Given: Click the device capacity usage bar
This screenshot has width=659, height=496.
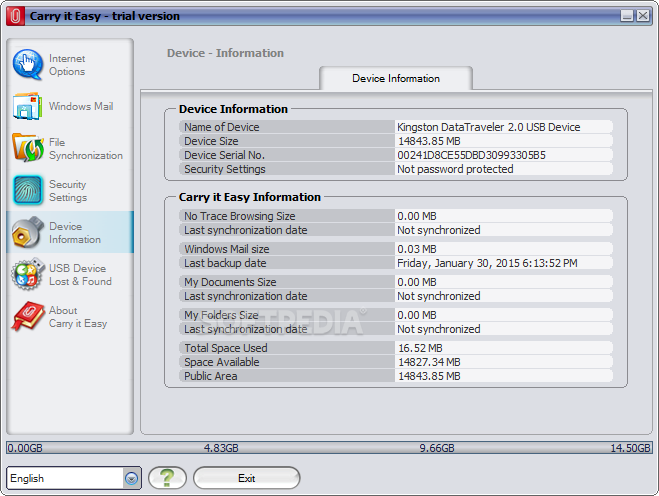Looking at the screenshot, I should click(x=329, y=448).
